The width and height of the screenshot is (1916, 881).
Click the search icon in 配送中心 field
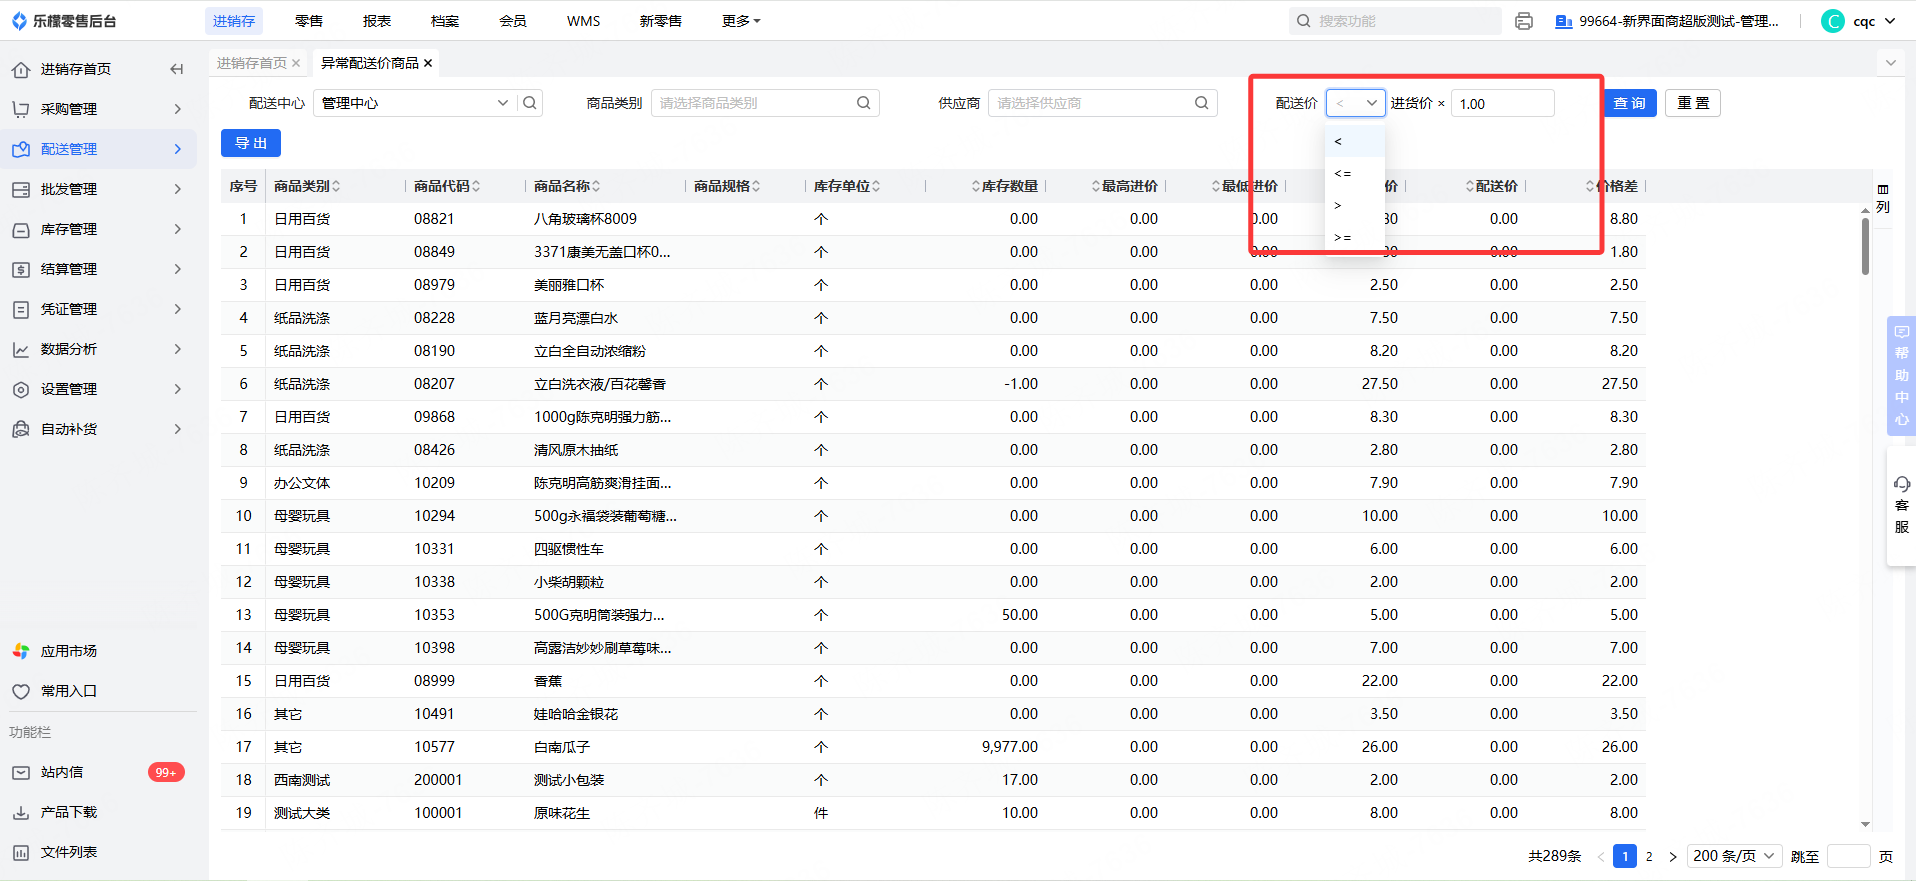(x=530, y=103)
